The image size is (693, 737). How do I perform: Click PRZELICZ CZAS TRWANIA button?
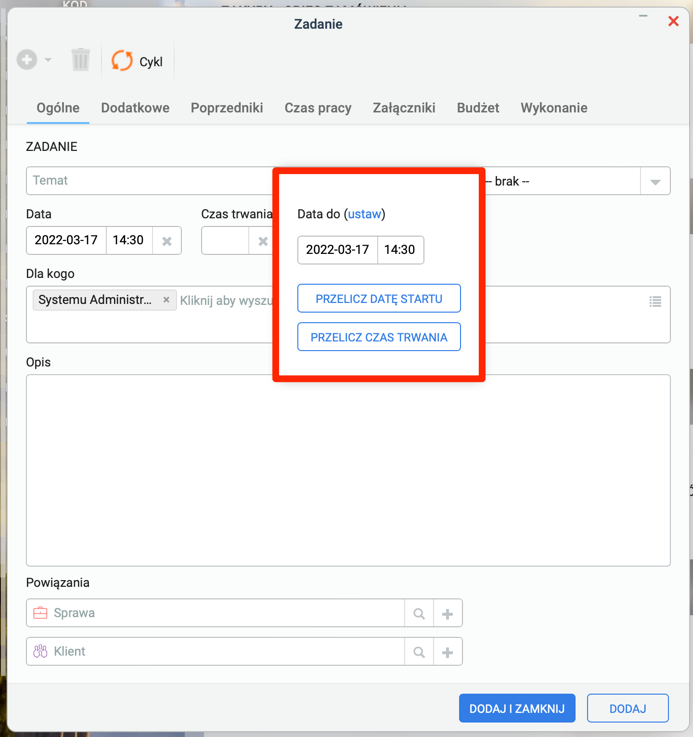(379, 337)
